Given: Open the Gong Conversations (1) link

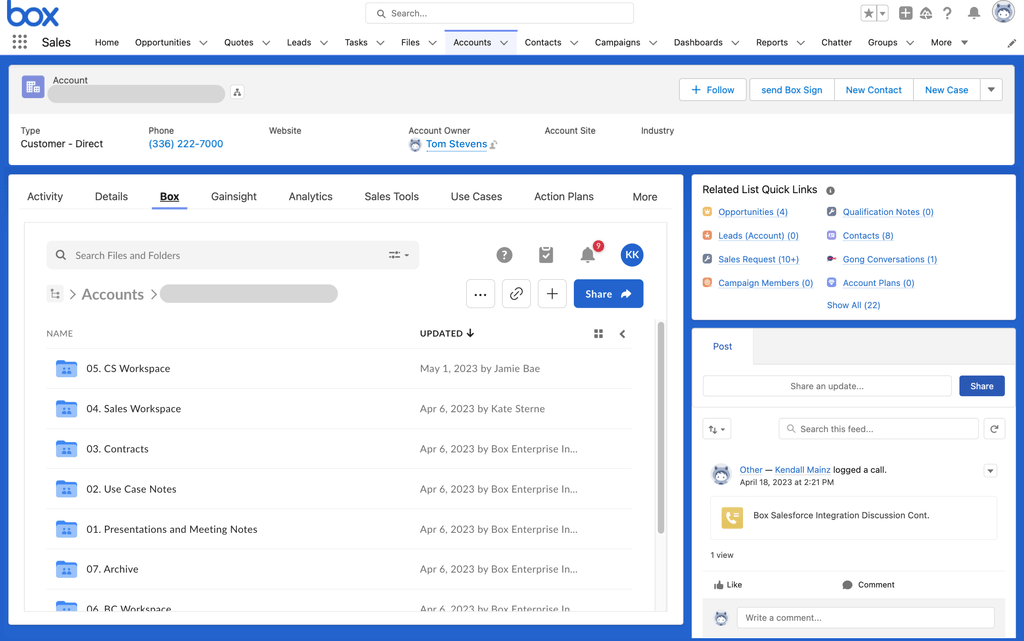Looking at the screenshot, I should (x=889, y=259).
